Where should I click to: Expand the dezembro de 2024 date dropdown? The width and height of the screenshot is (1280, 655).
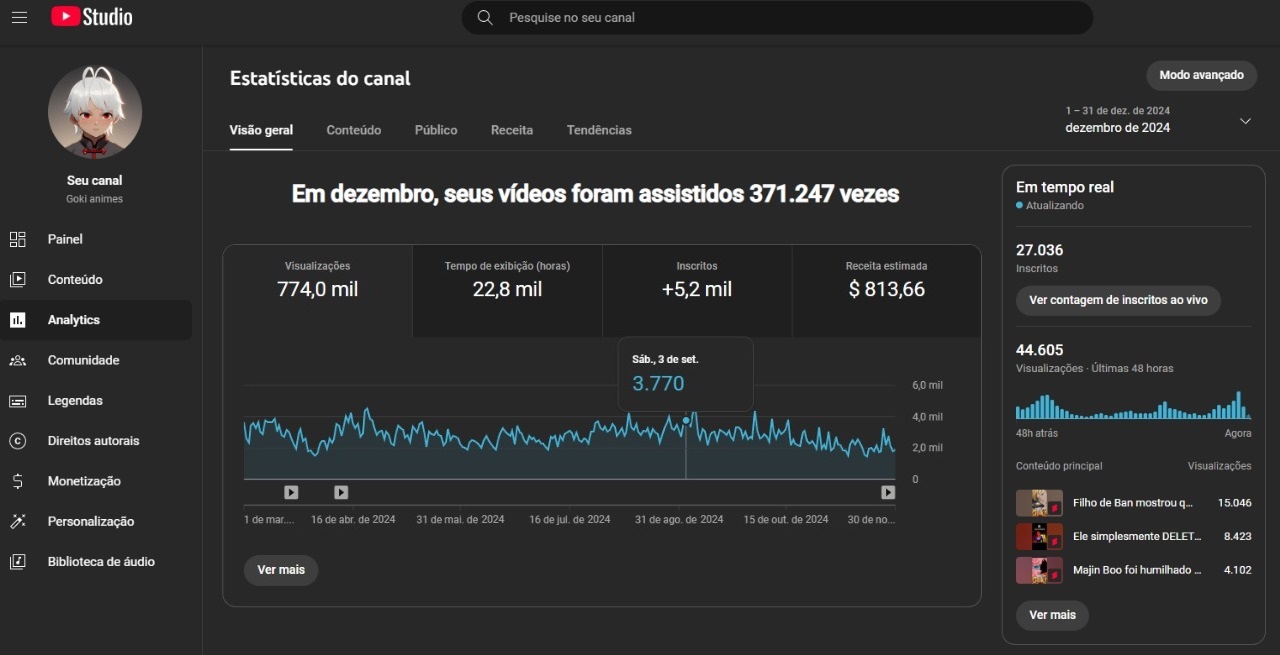pyautogui.click(x=1245, y=121)
